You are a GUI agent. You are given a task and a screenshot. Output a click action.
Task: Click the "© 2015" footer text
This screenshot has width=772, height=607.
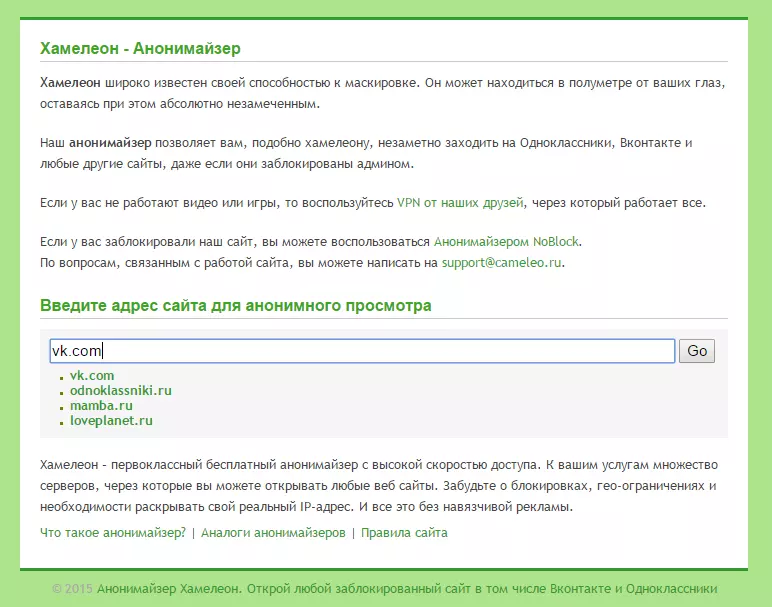pyautogui.click(x=72, y=589)
